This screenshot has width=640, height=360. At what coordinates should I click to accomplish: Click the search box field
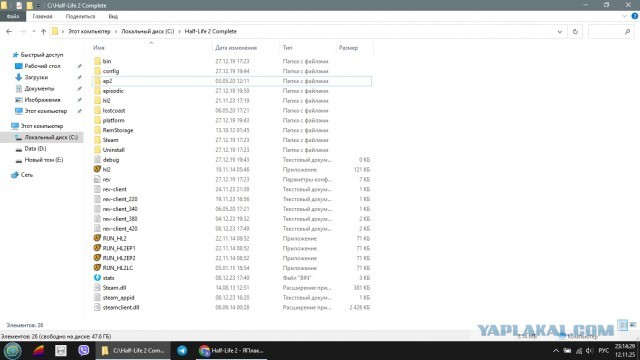pos(611,31)
